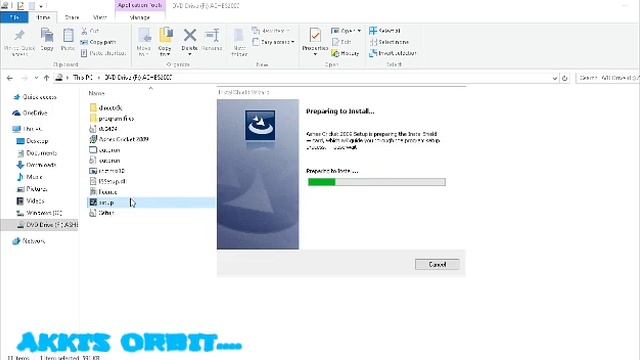Screen dimensions: 640x360
Task: Click History in the Open group
Action: (345, 53)
